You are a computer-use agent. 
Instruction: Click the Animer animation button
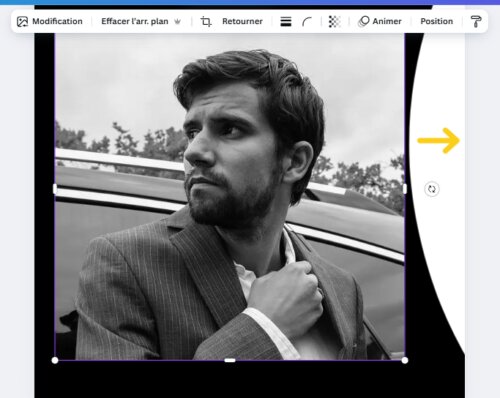point(380,21)
